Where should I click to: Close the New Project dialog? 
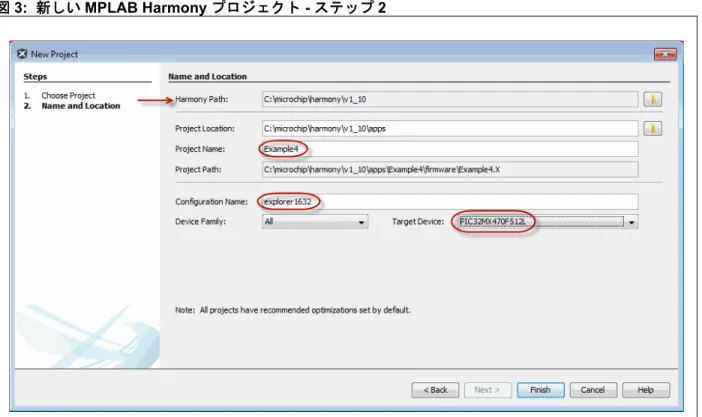pos(665,54)
